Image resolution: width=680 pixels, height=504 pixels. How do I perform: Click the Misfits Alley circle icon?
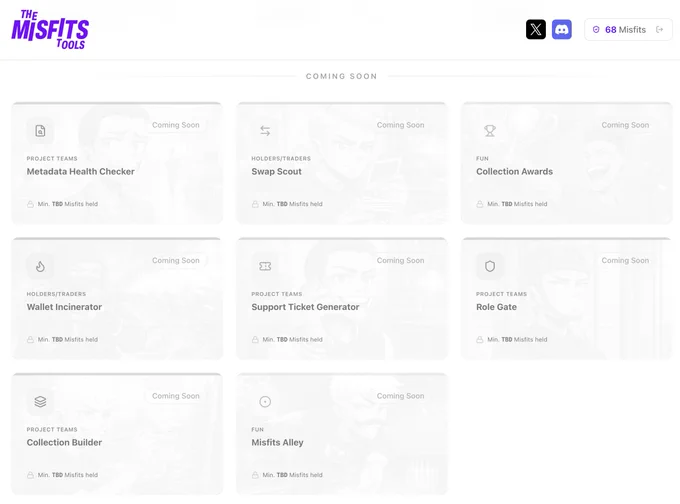point(265,402)
